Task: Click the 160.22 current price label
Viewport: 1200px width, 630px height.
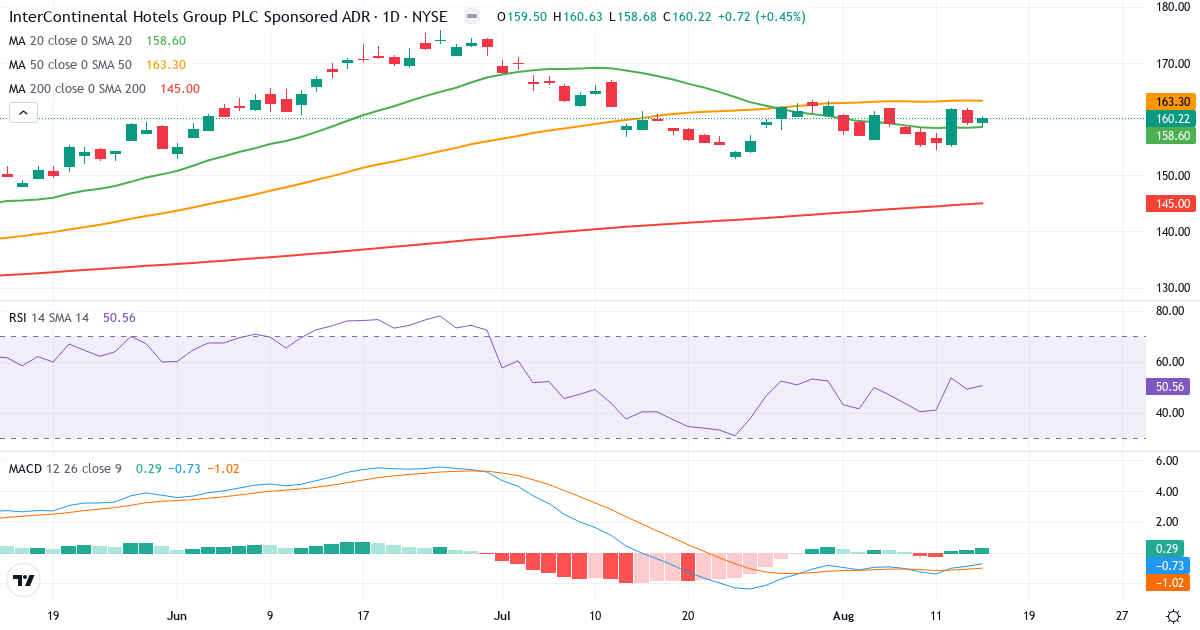Action: pyautogui.click(x=1170, y=118)
